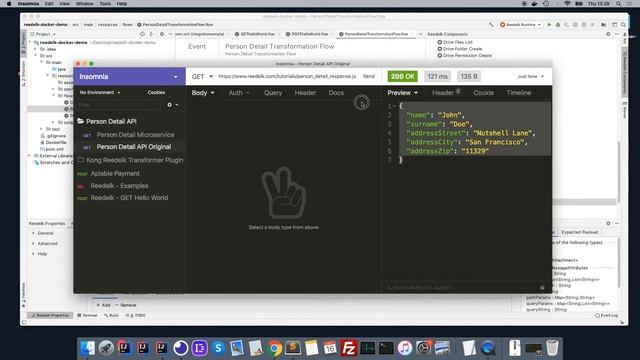The image size is (640, 360).
Task: Open Body type dropdown
Action: click(x=203, y=93)
